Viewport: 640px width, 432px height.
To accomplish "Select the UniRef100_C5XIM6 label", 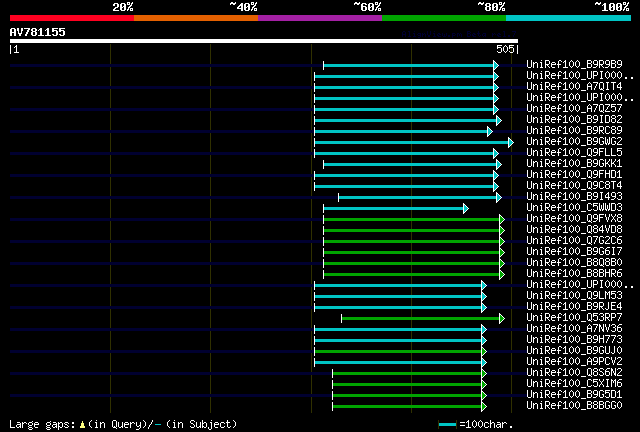I will point(574,384).
